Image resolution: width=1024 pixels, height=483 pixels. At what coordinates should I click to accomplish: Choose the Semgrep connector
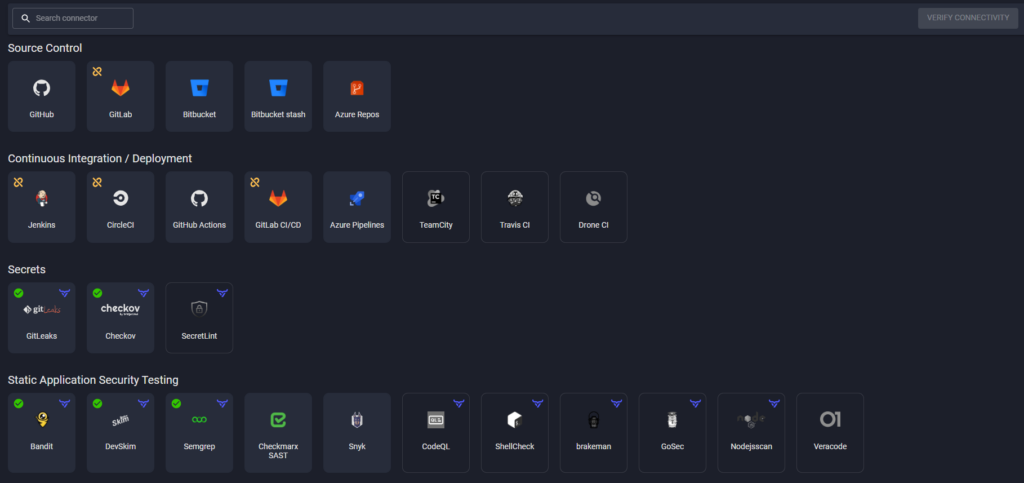coord(199,433)
